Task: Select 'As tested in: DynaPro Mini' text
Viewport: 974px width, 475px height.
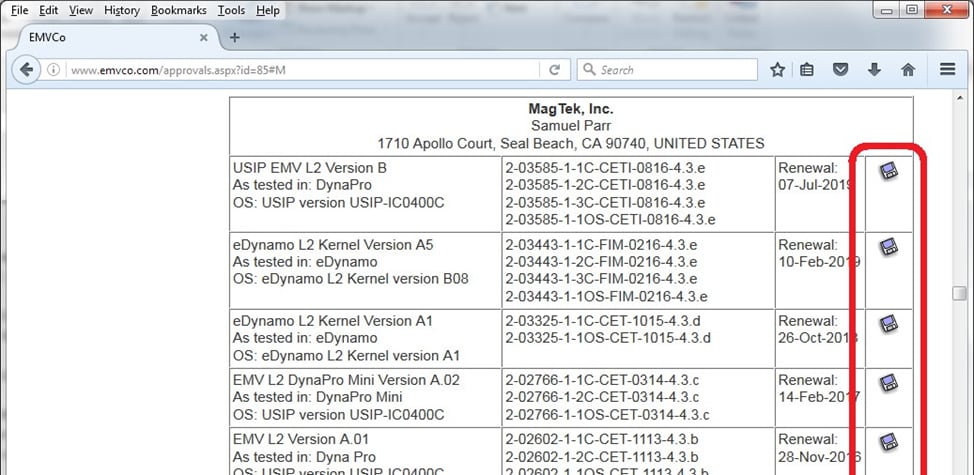Action: click(x=317, y=397)
